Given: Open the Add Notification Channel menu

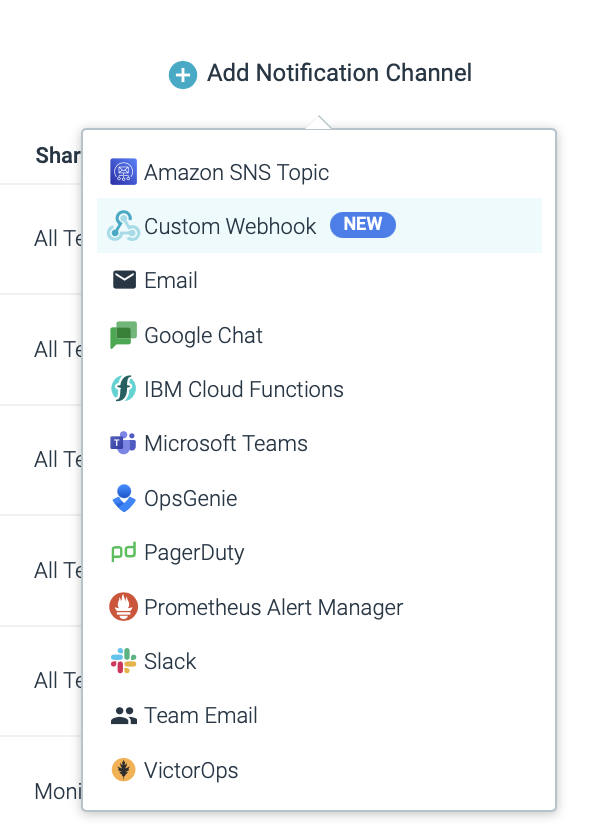Looking at the screenshot, I should tap(320, 73).
